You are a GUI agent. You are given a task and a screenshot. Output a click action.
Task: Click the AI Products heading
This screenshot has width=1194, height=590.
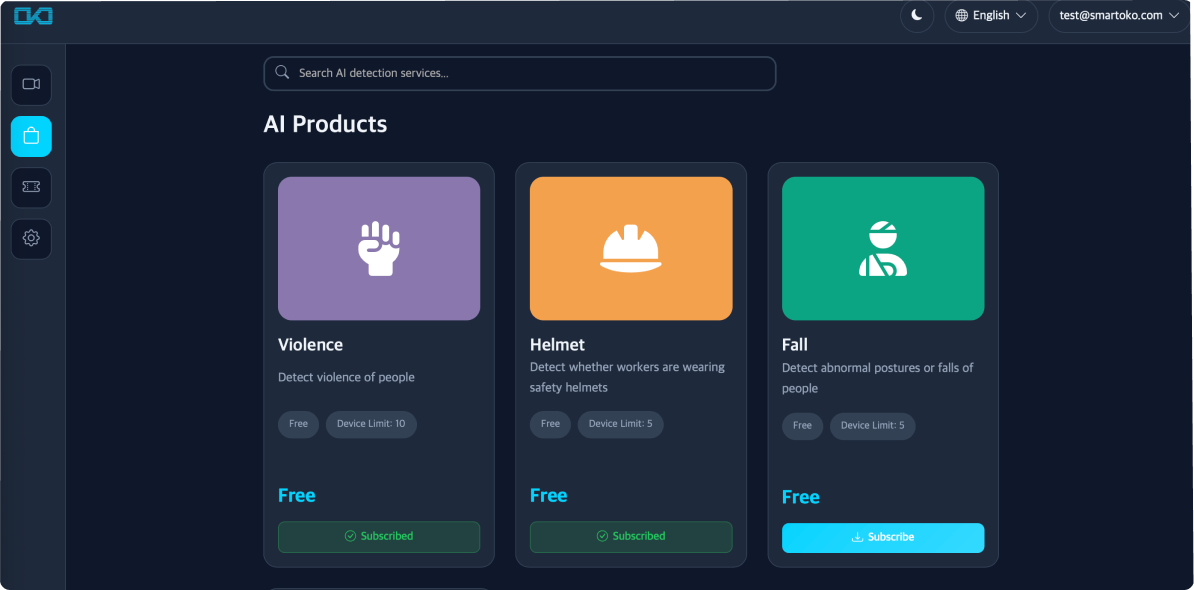[325, 124]
